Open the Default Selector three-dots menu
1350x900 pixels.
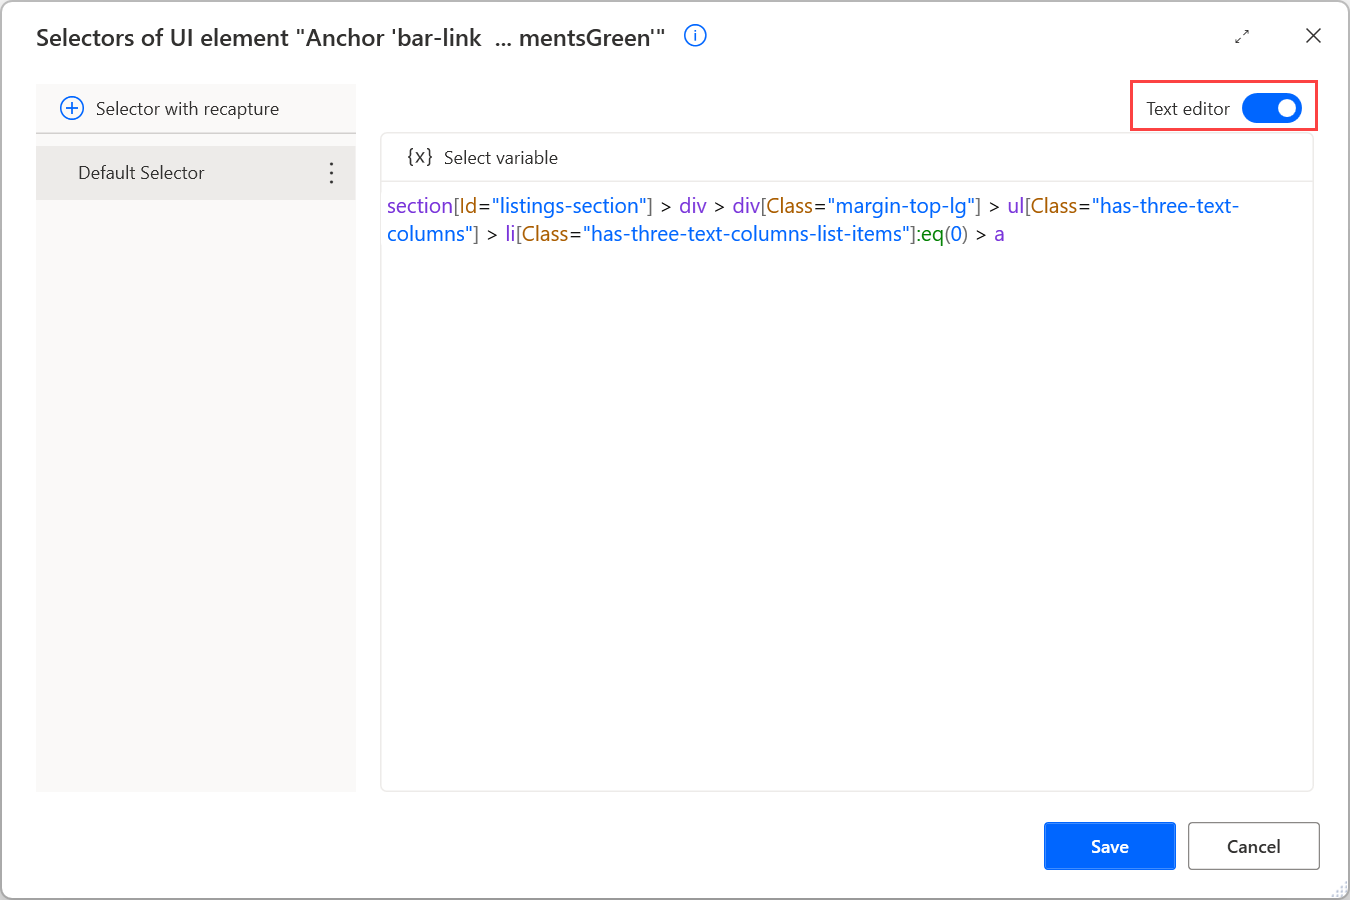(331, 173)
